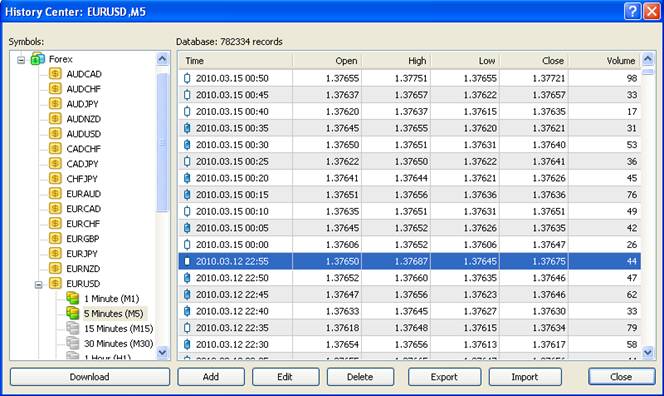The image size is (664, 396).
Task: Click the Volume column header
Action: 605,61
